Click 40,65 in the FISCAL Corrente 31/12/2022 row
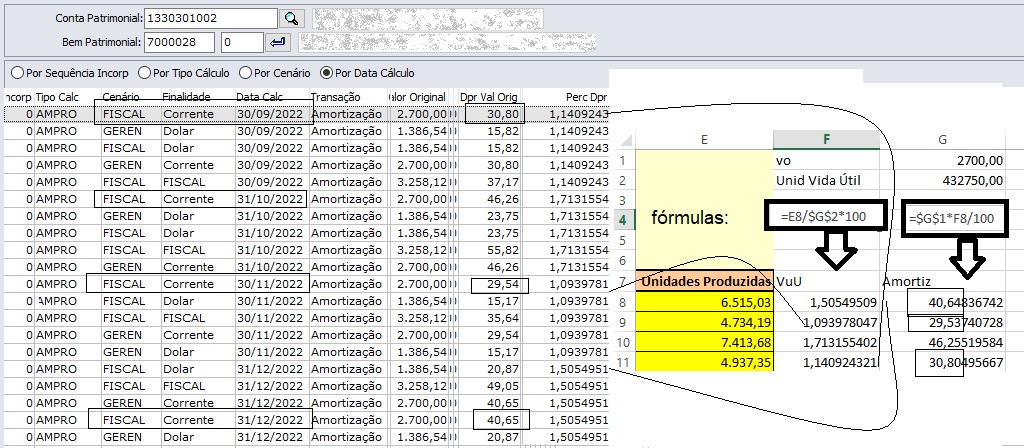The image size is (1024, 448). pos(506,419)
